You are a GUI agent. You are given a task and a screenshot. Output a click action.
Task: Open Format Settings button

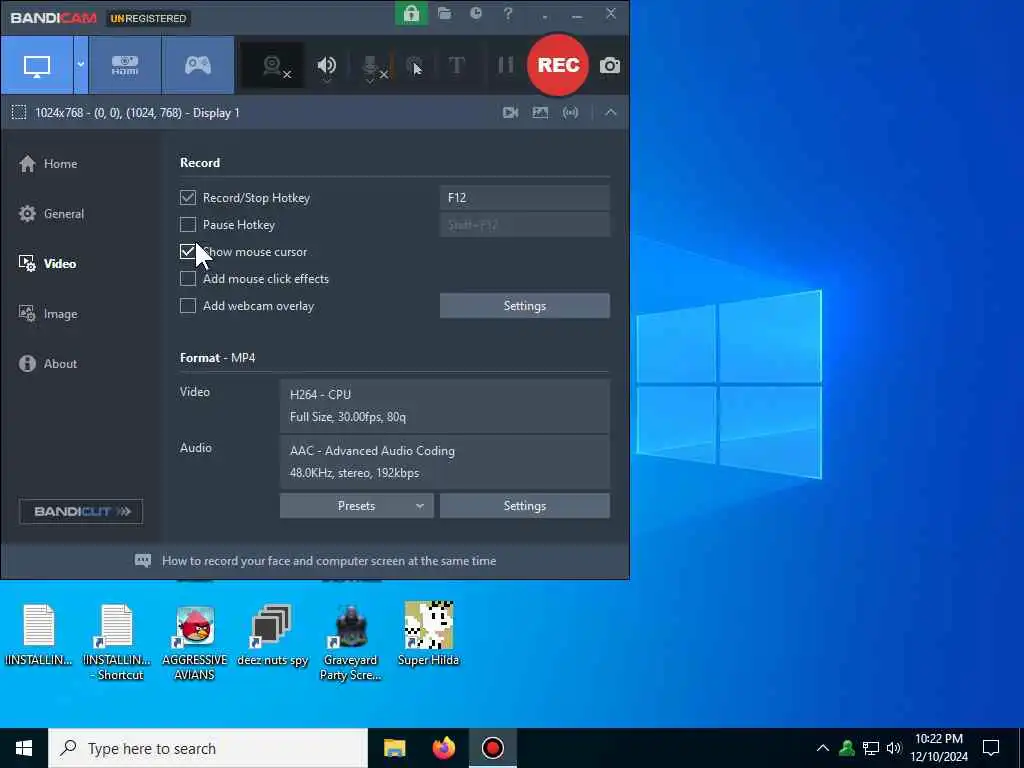click(x=524, y=505)
